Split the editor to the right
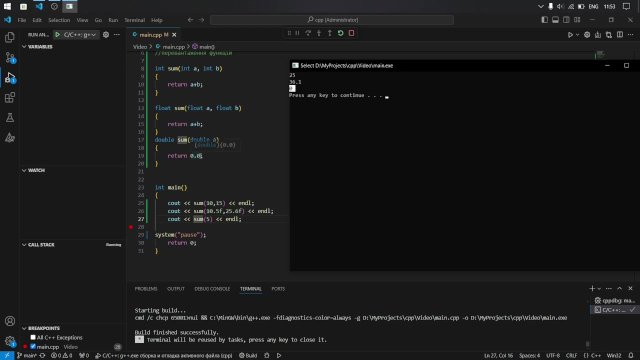The width and height of the screenshot is (640, 360). pos(620,35)
